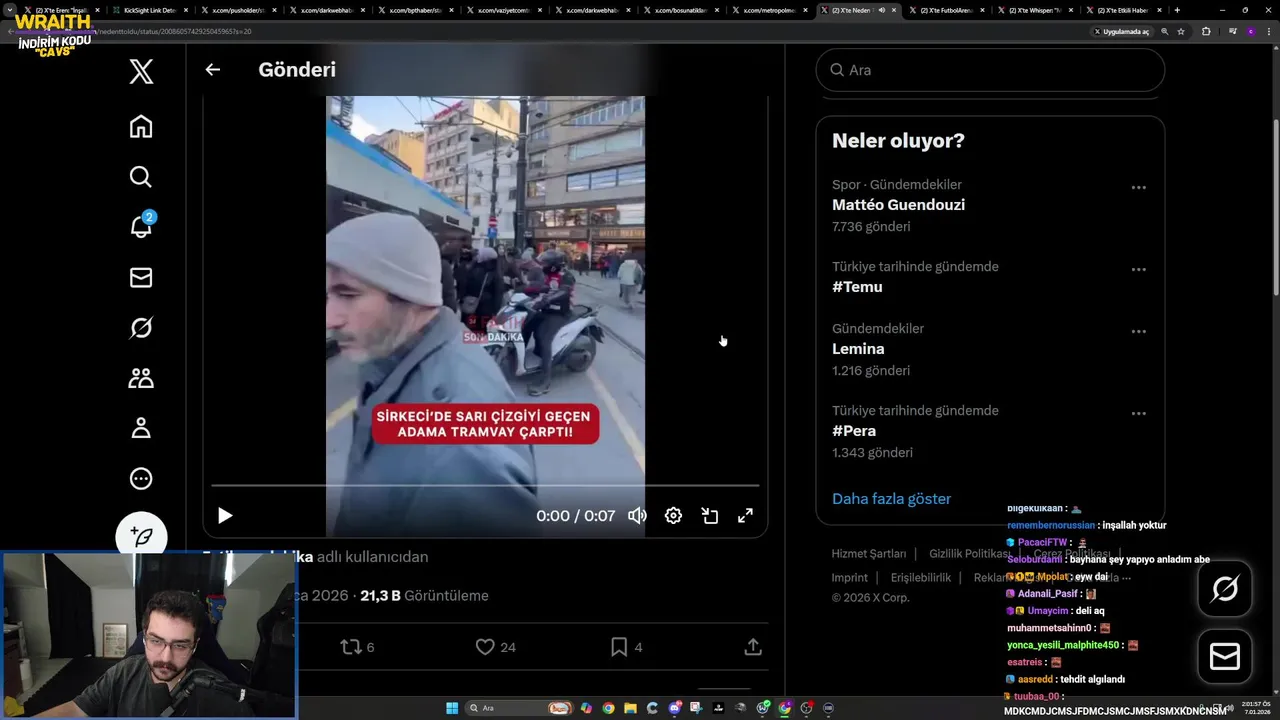
Task: Open the Mattéo Guendouzi trending topic
Action: pyautogui.click(x=898, y=205)
